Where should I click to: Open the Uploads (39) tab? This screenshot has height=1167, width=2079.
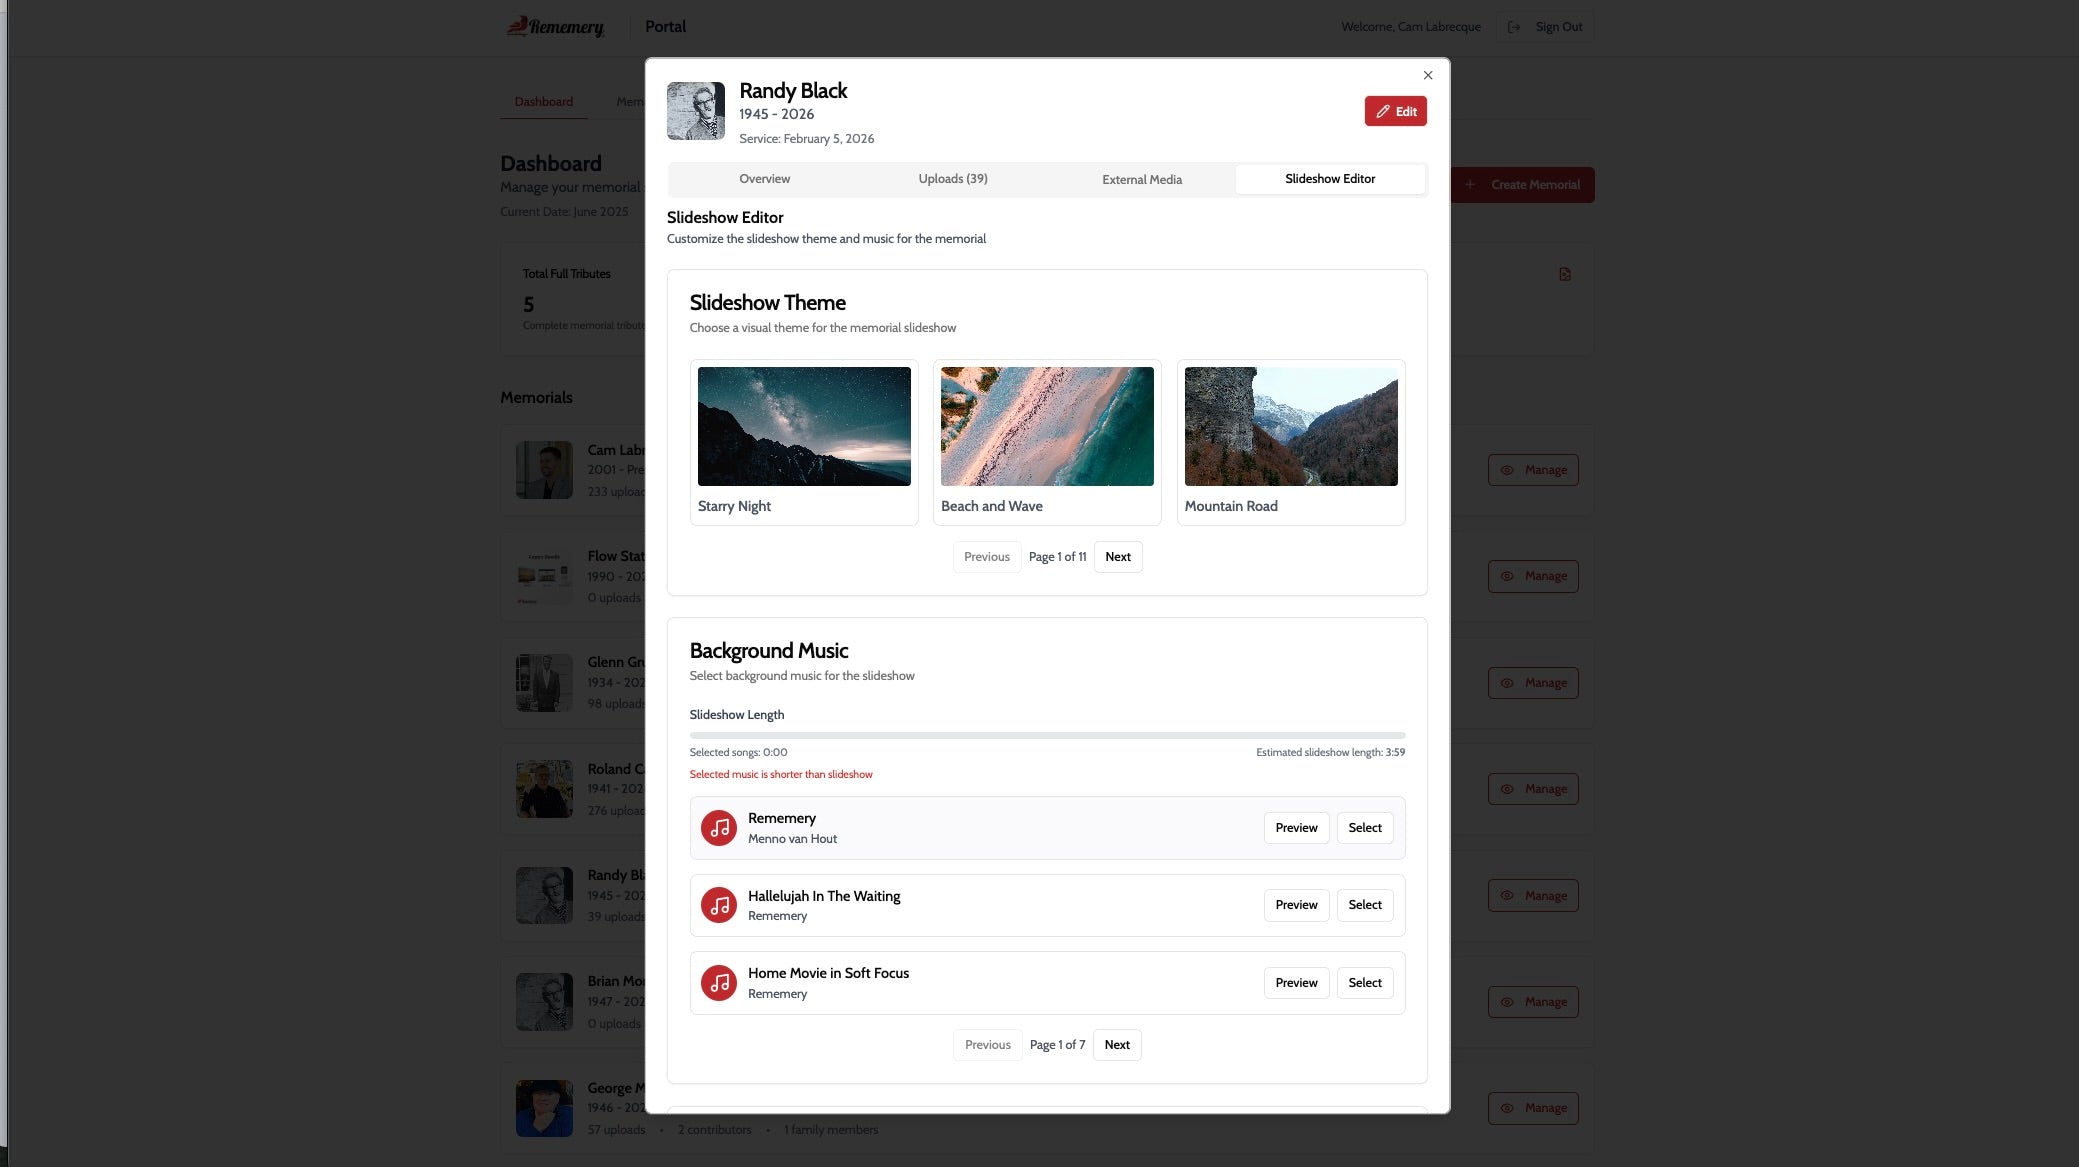click(x=953, y=179)
